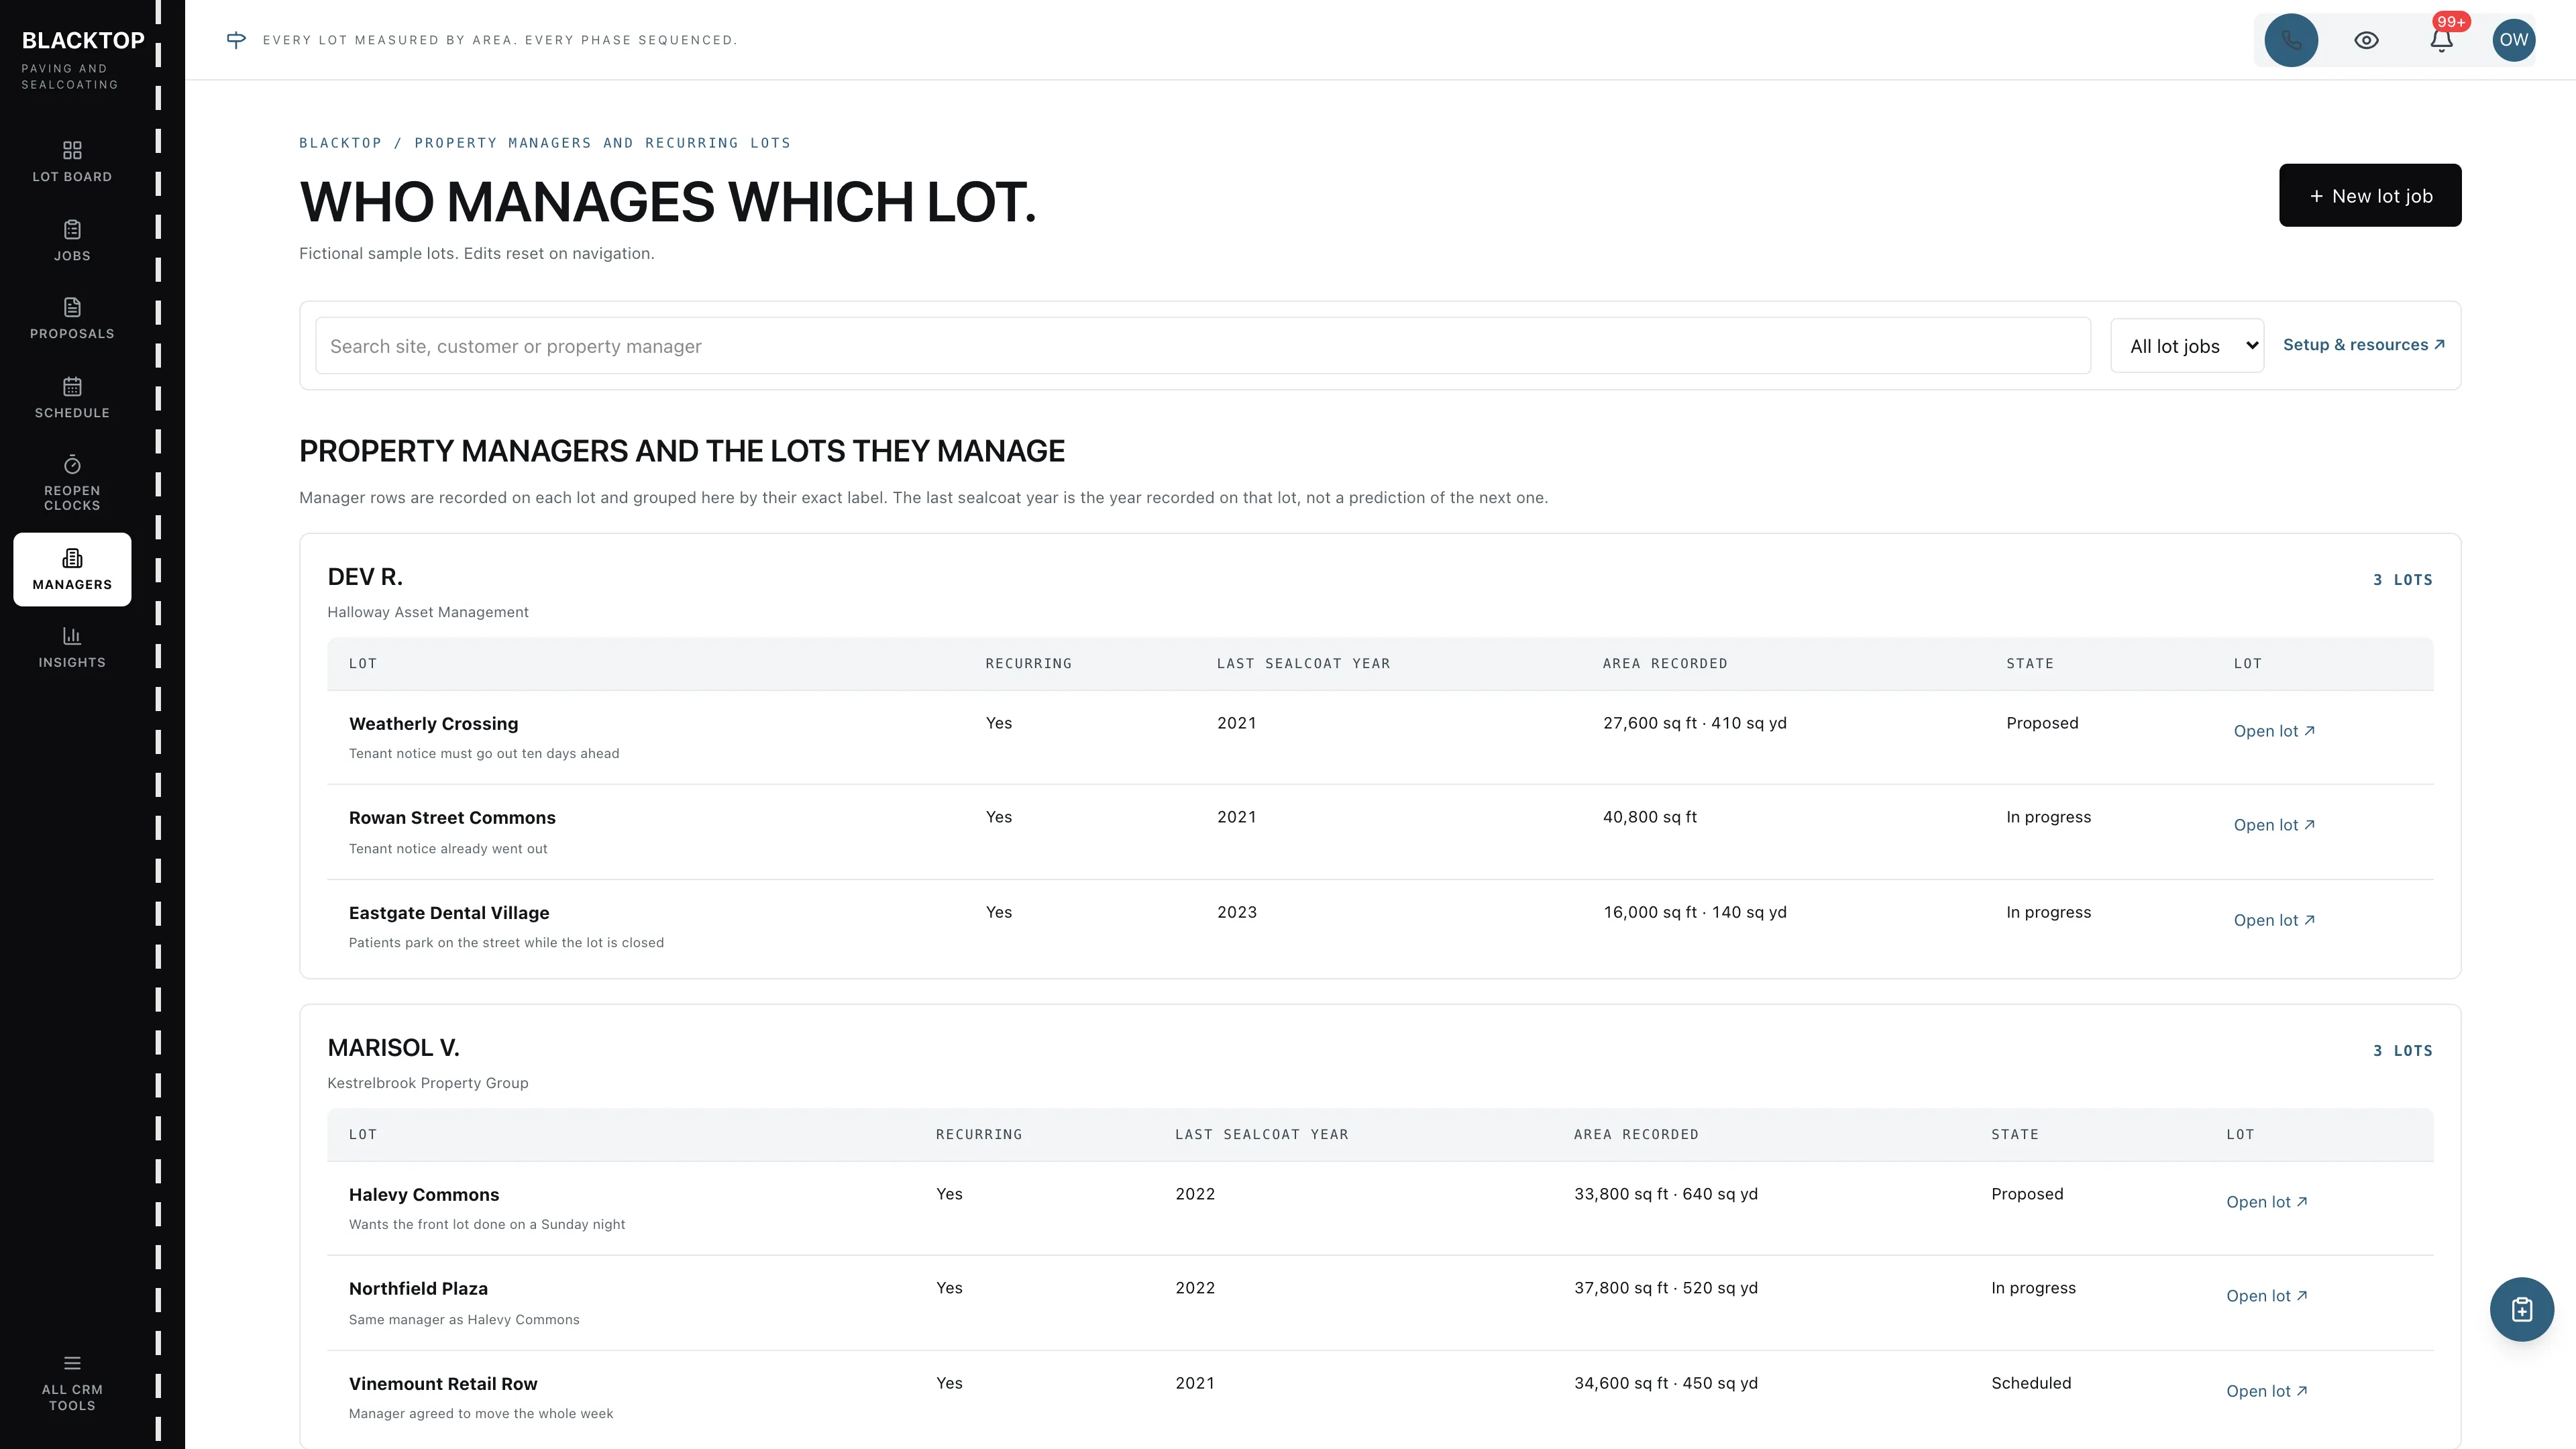The image size is (2576, 1449).
Task: Select the Managers sidebar item
Action: pyautogui.click(x=72, y=569)
